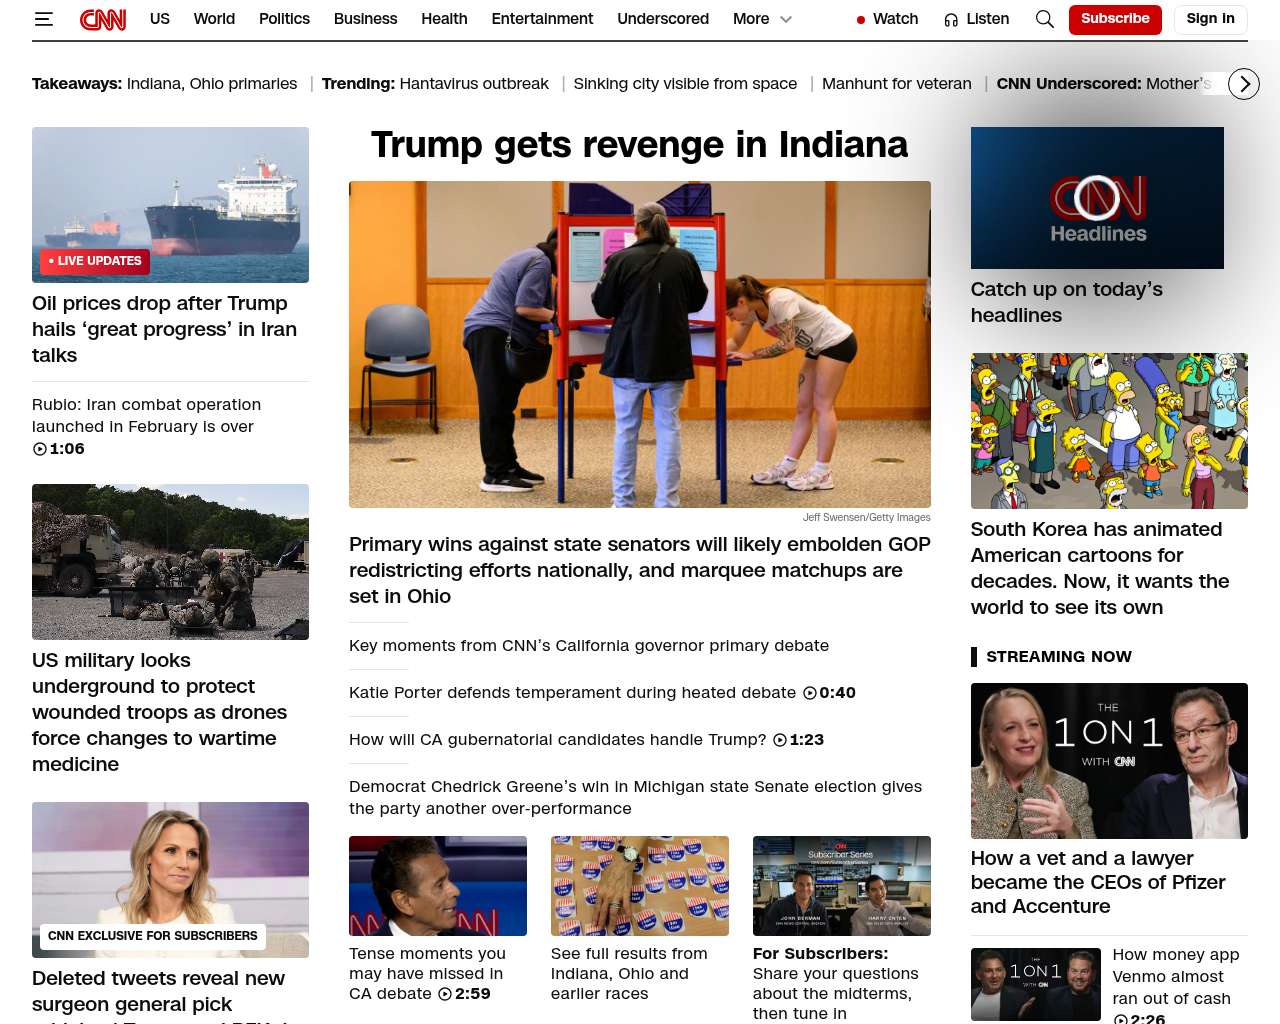Click the Sign in button

pos(1210,19)
